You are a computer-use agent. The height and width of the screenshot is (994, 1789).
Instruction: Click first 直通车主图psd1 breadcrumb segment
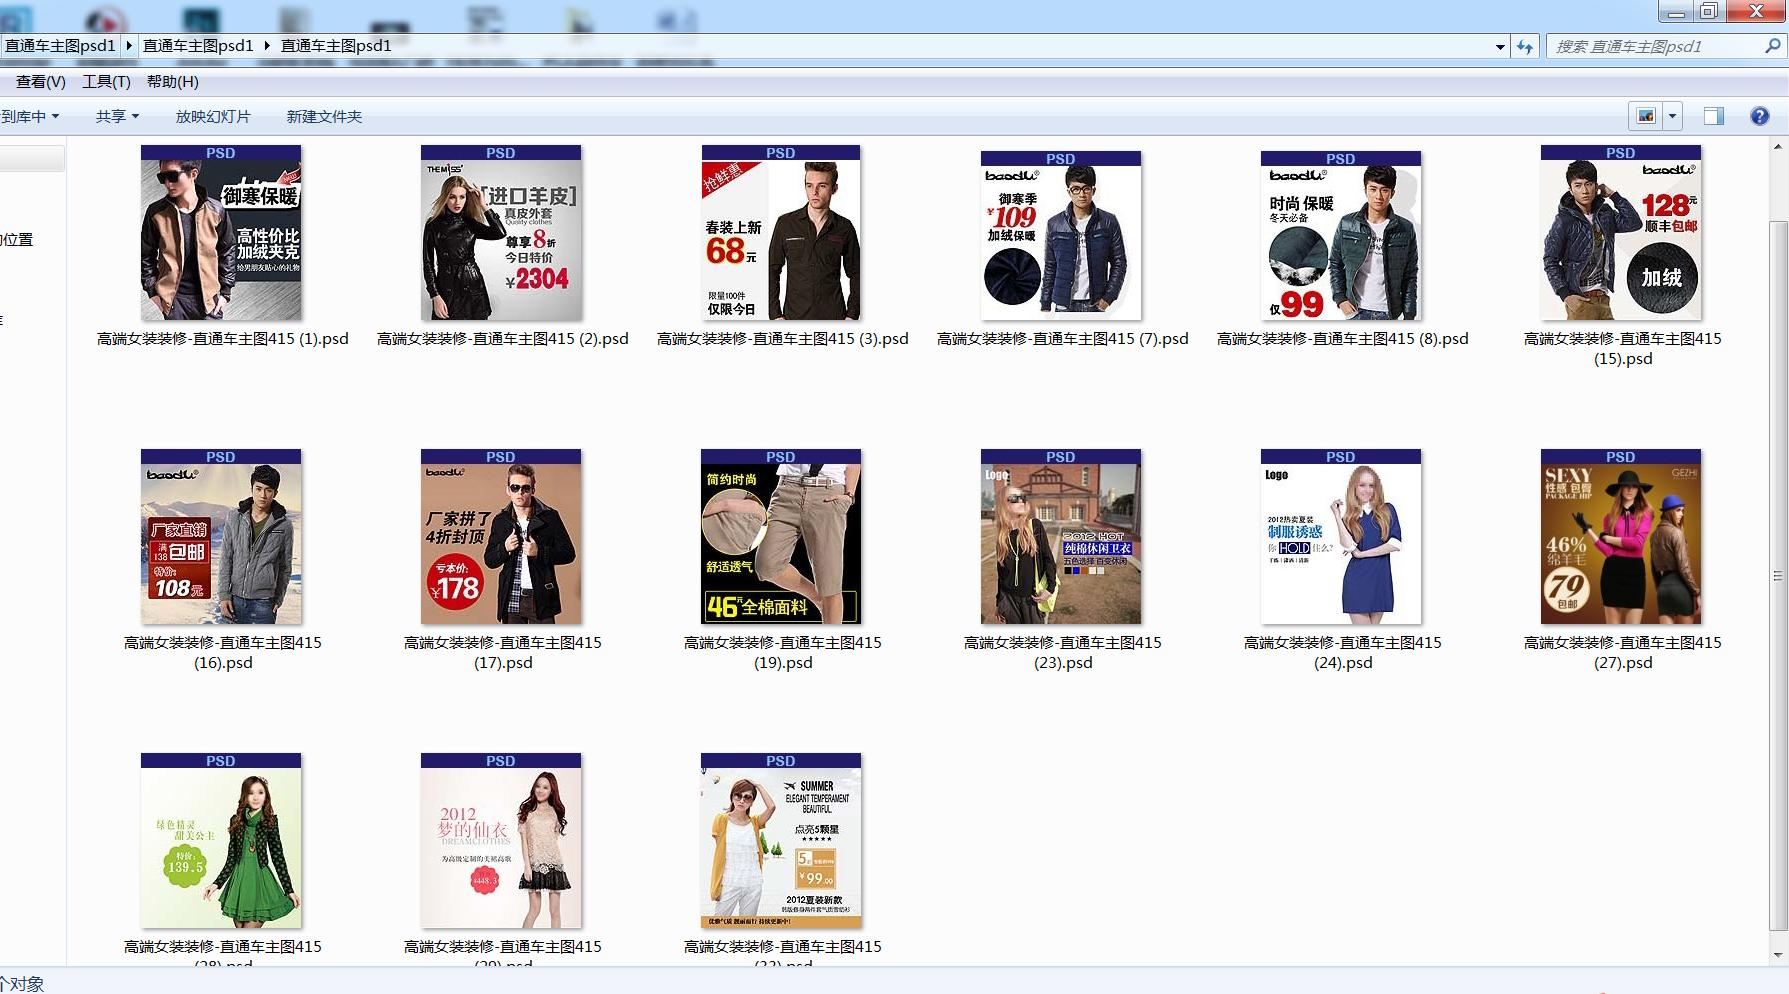(x=60, y=46)
